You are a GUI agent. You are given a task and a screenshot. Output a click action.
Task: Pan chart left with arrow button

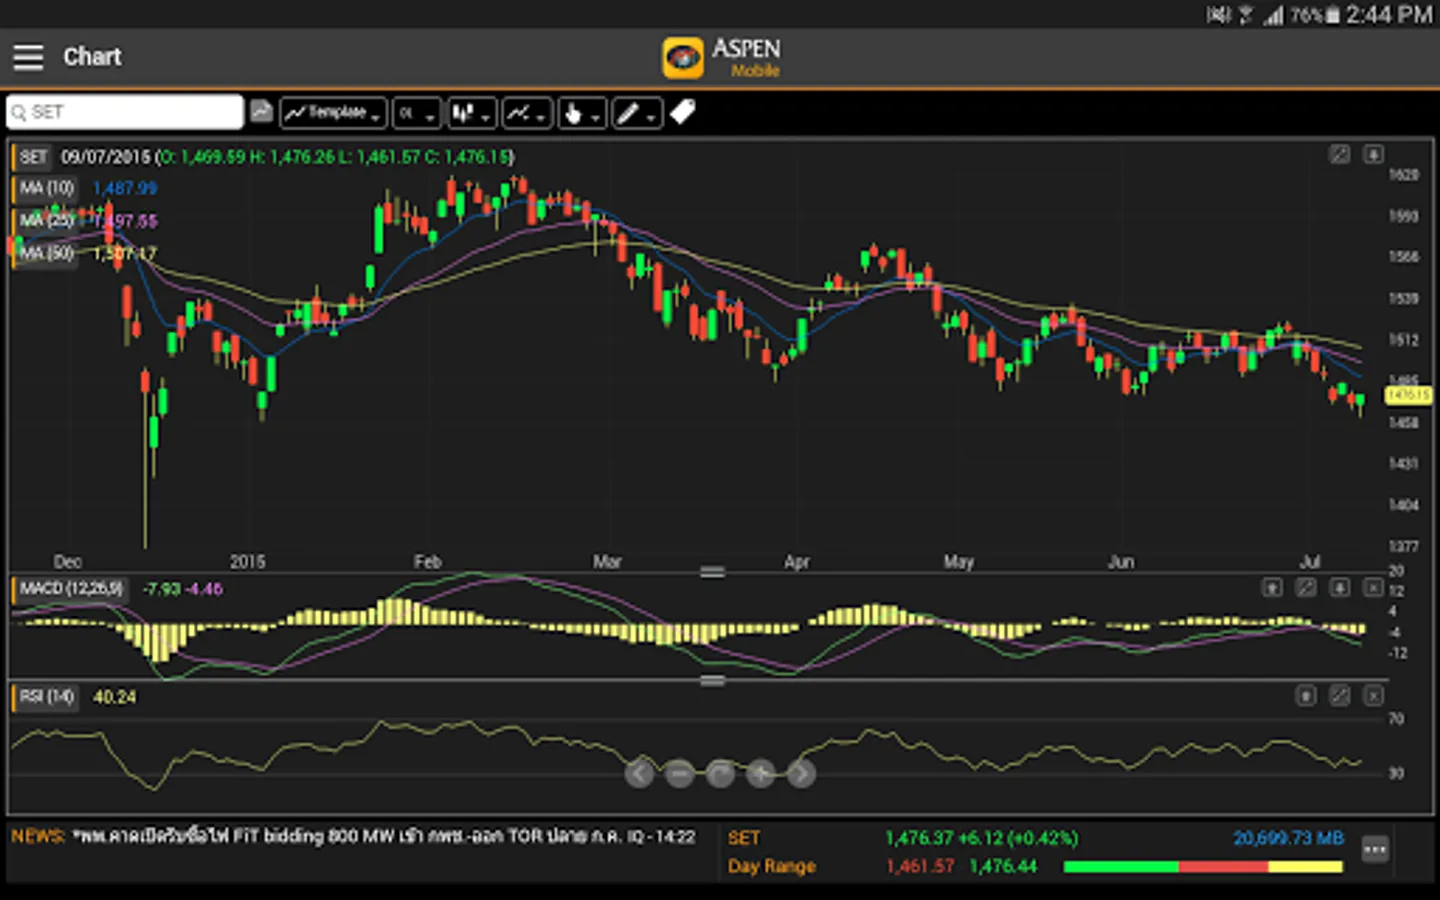point(640,773)
